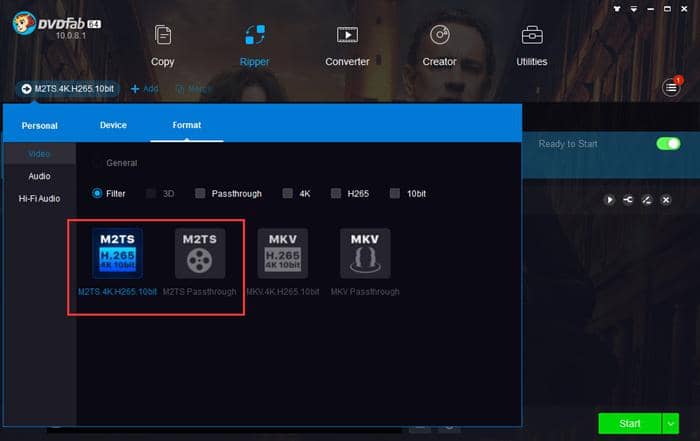Check the 3D filter checkbox
Screen dimensions: 700x441
coord(151,193)
